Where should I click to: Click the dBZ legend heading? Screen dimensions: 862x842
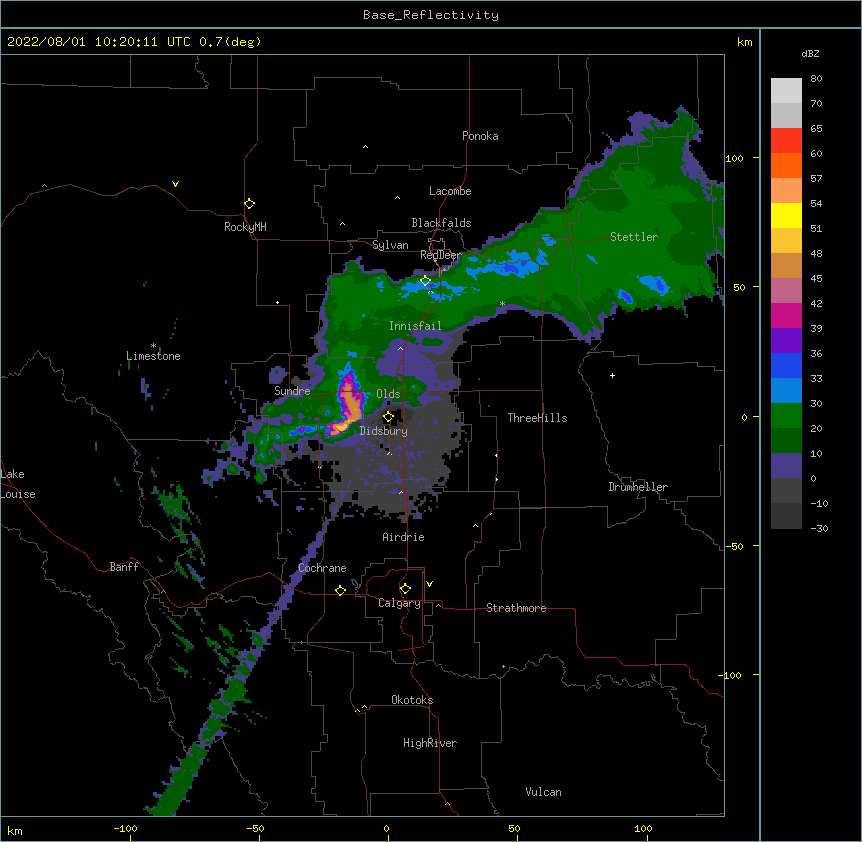[x=810, y=54]
